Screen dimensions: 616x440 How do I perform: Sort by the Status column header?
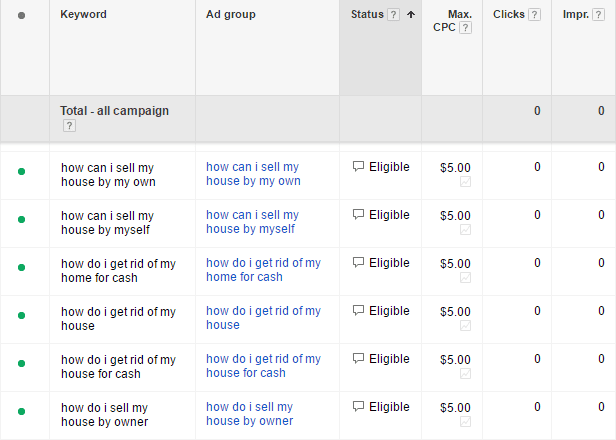click(x=367, y=15)
